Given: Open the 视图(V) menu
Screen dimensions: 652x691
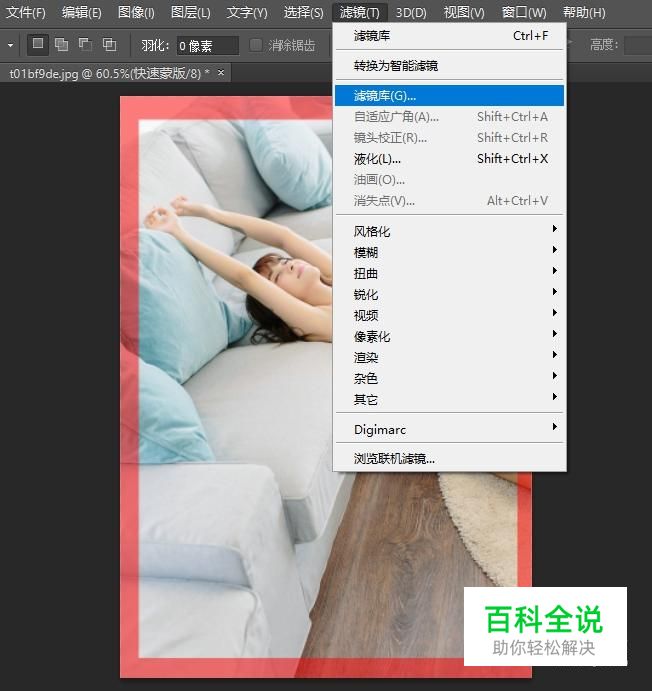Looking at the screenshot, I should click(464, 12).
